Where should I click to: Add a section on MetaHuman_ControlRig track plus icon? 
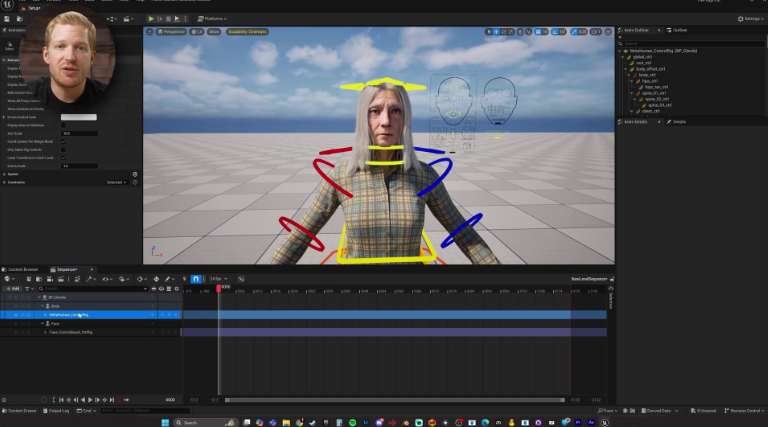pos(153,315)
